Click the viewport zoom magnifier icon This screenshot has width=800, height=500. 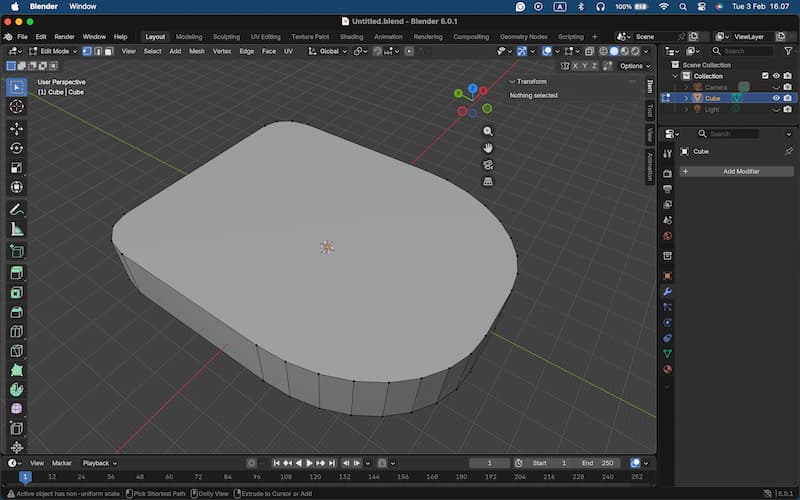[x=488, y=131]
